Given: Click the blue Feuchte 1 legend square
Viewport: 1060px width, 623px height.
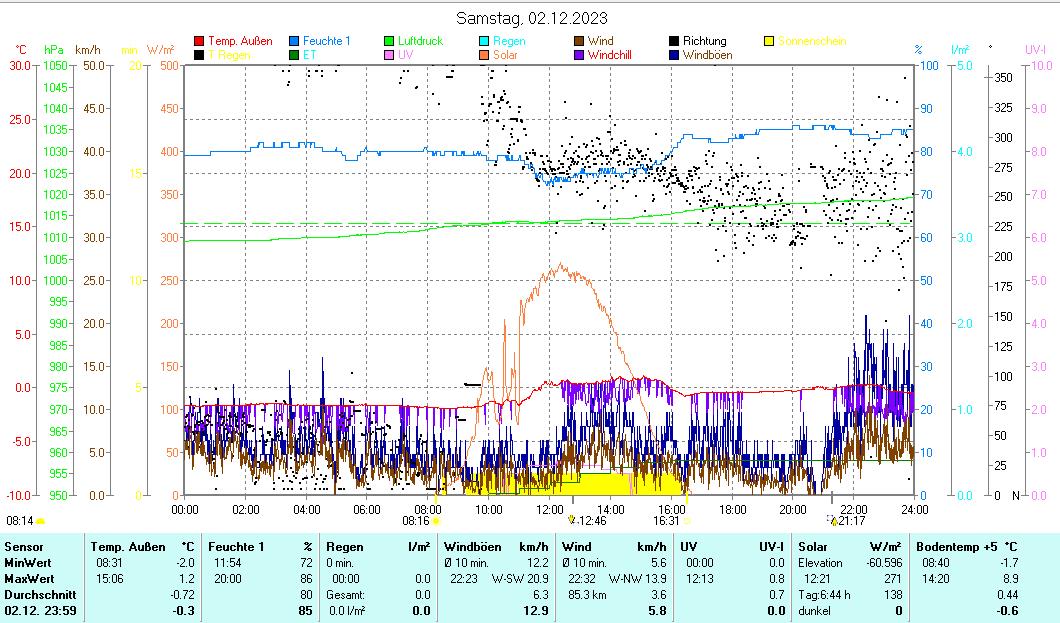Looking at the screenshot, I should 295,41.
